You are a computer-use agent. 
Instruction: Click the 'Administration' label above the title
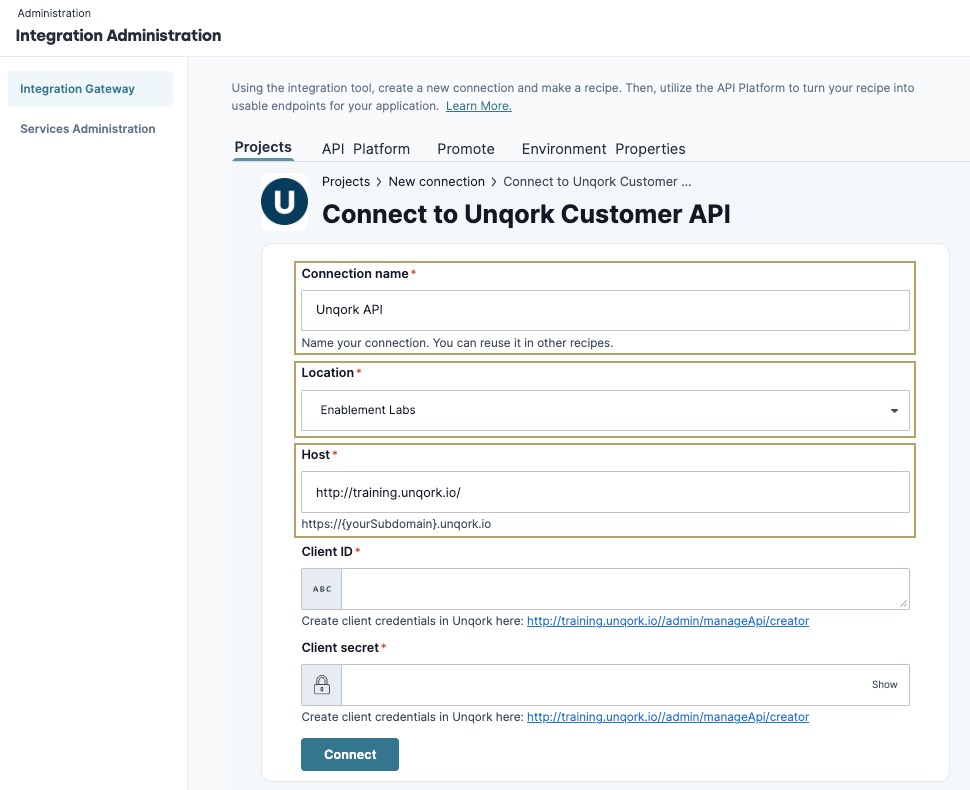54,13
